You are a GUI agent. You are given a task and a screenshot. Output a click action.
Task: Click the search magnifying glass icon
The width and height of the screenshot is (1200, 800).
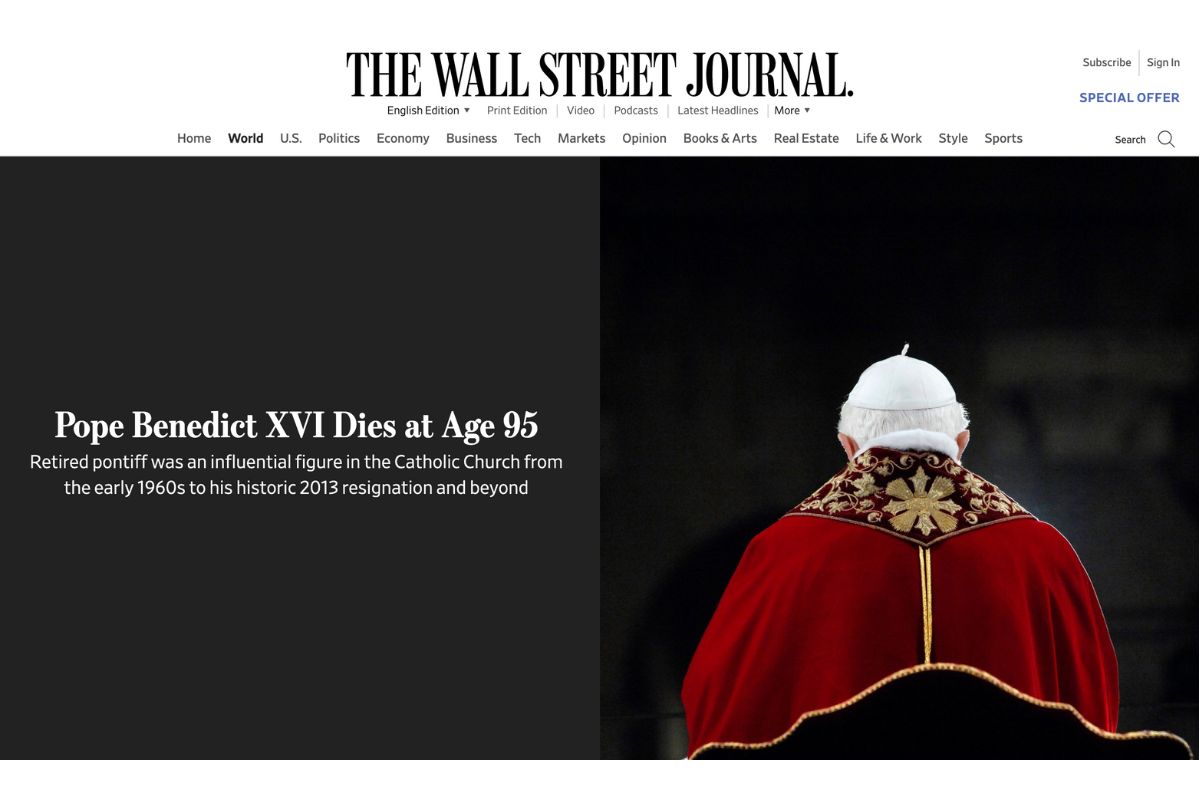[1166, 139]
